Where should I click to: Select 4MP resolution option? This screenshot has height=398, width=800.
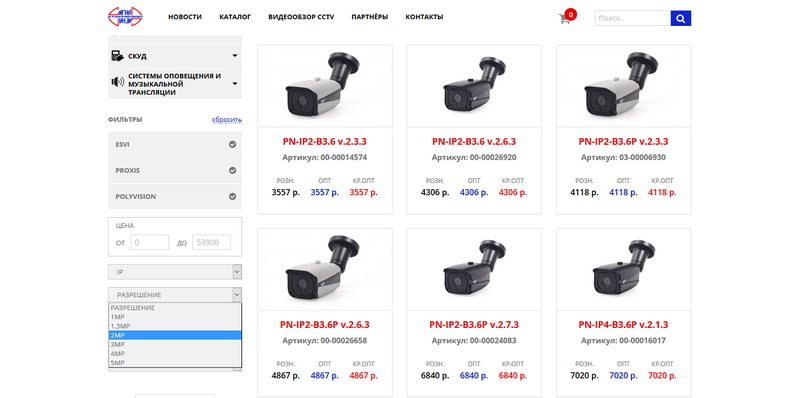click(x=175, y=354)
